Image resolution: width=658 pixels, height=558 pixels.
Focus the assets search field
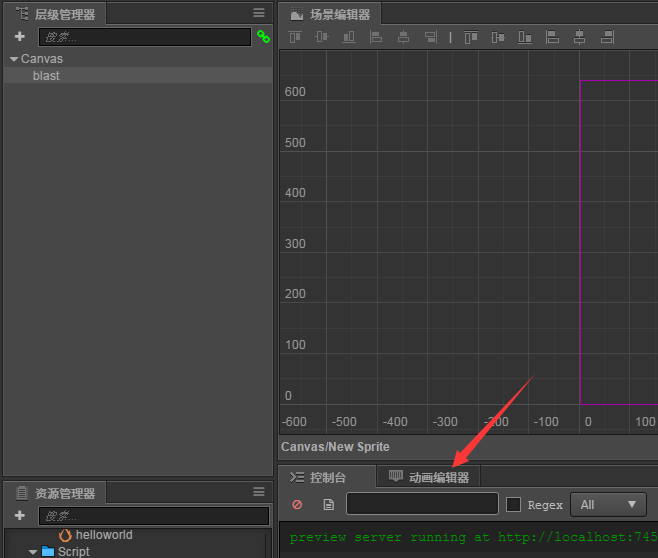pos(154,516)
